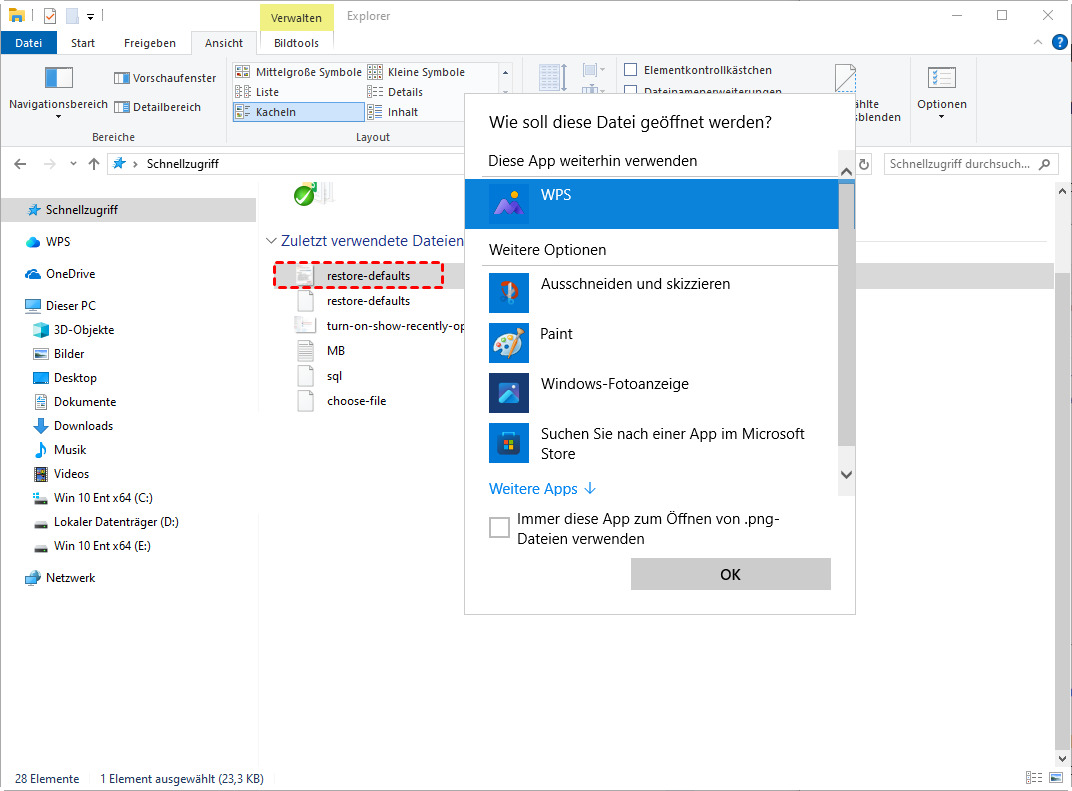
Task: Collapse the ribbon chevron
Action: tap(1038, 42)
